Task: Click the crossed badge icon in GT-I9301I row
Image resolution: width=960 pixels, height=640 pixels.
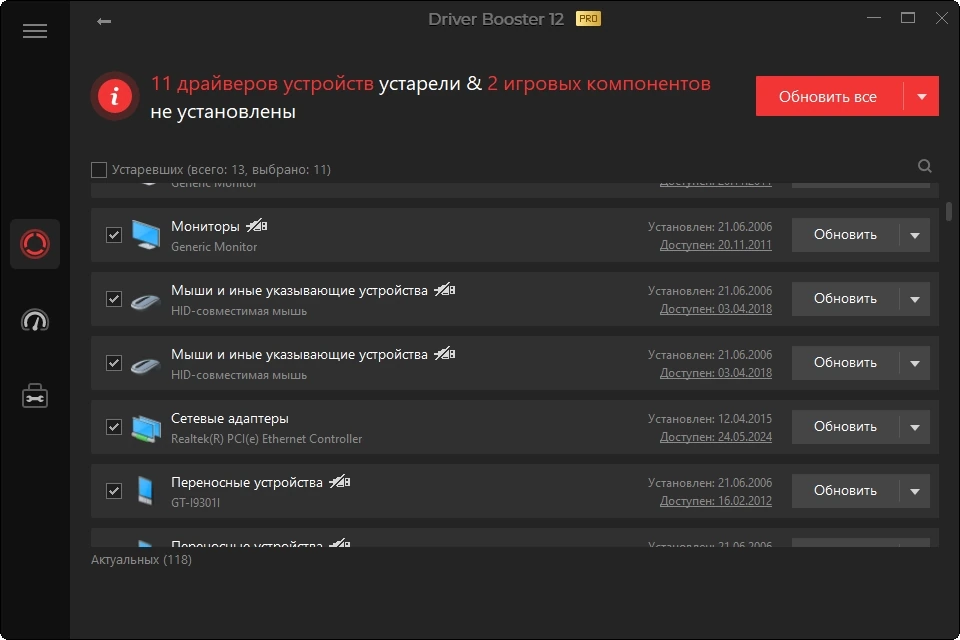Action: coord(340,482)
